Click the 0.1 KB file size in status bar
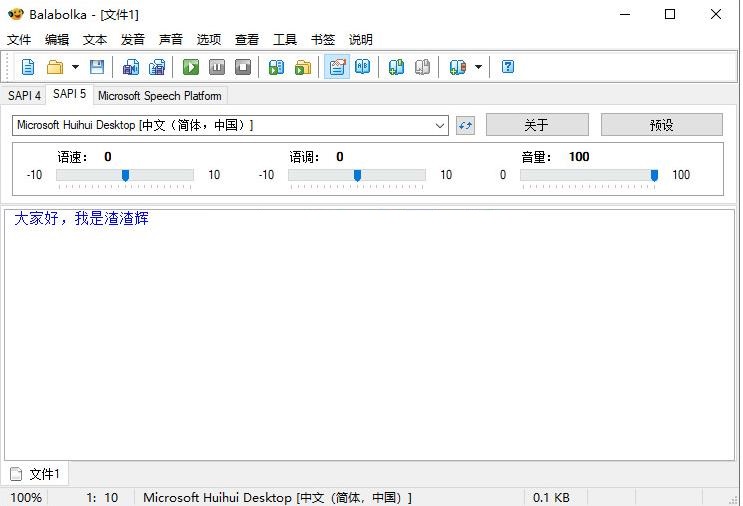743x506 pixels. pos(551,497)
